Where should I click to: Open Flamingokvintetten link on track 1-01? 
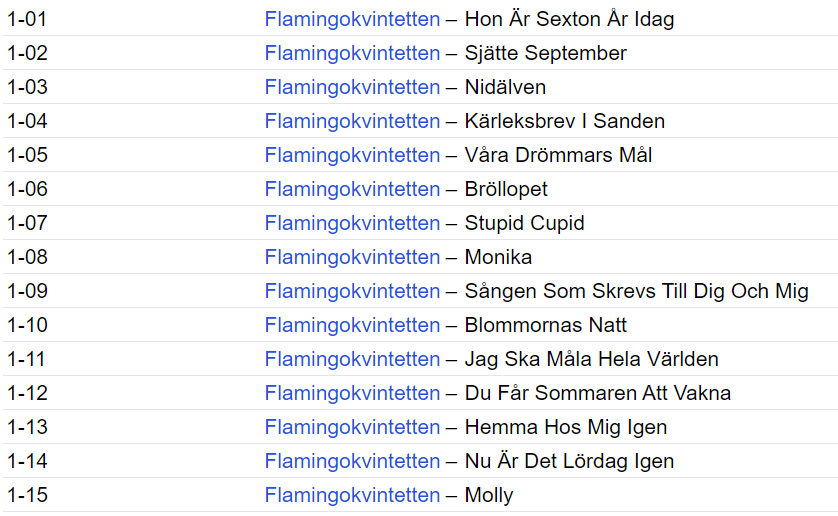coord(352,19)
